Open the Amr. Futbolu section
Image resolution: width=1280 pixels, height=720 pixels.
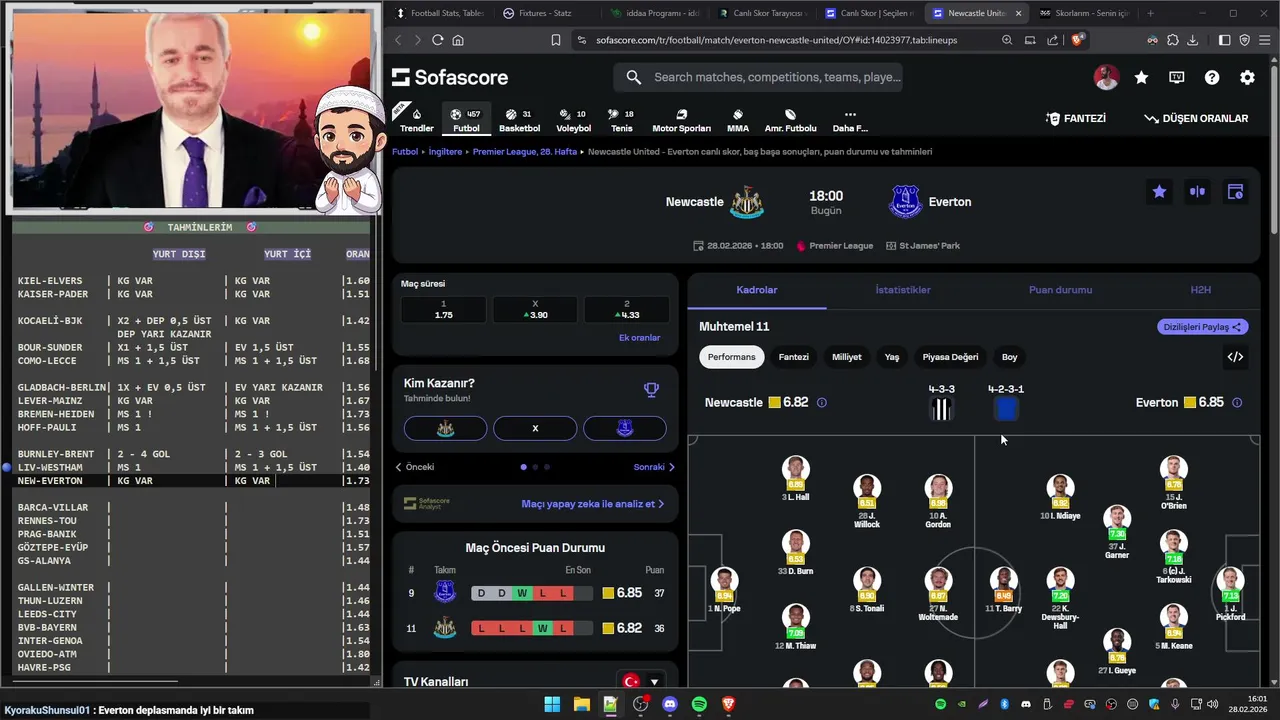click(790, 120)
